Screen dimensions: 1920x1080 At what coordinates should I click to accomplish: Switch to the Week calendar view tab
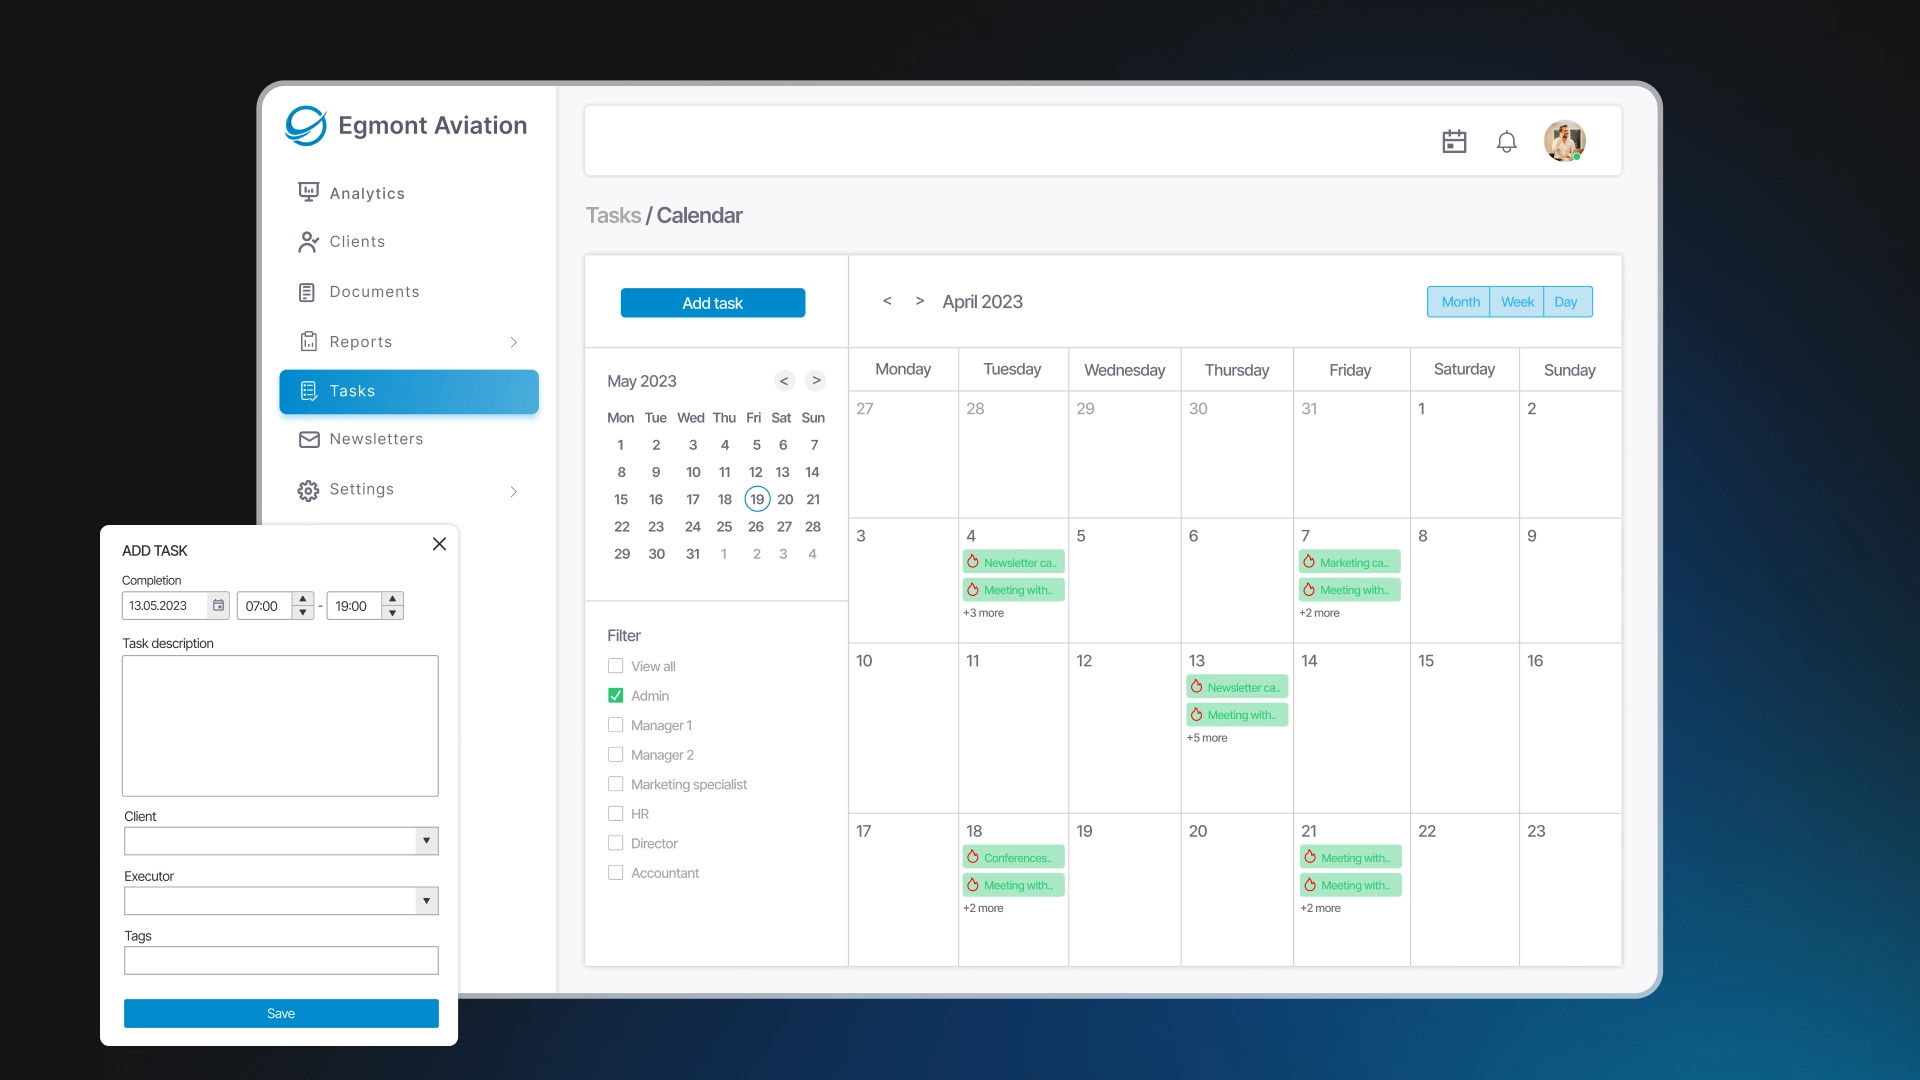1516,301
